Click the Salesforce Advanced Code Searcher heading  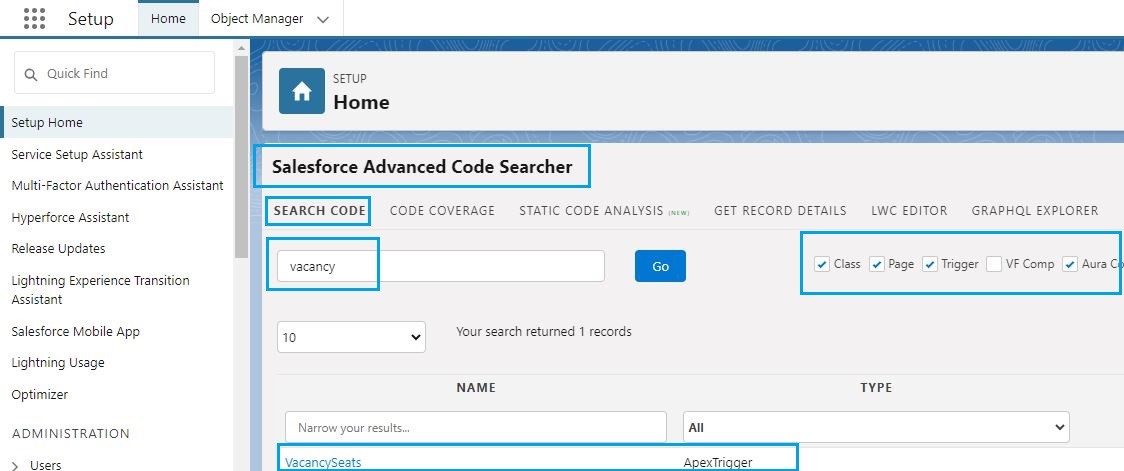422,167
